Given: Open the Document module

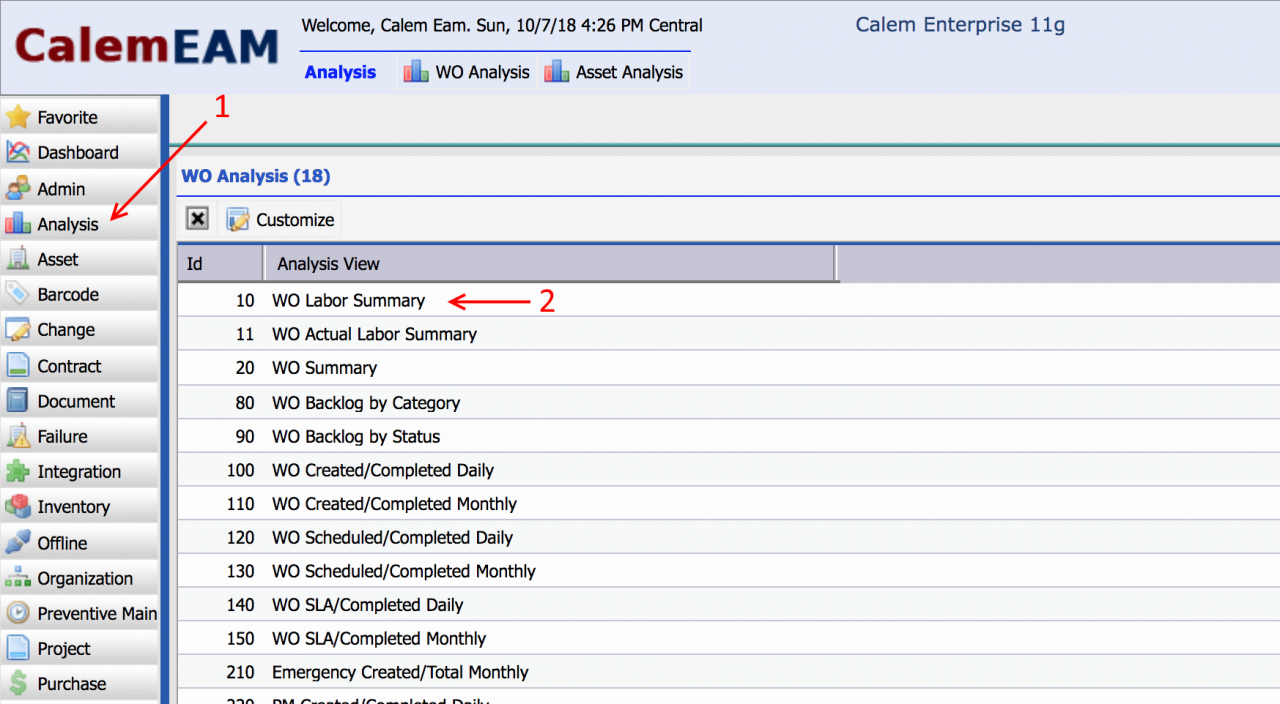Looking at the screenshot, I should tap(79, 401).
